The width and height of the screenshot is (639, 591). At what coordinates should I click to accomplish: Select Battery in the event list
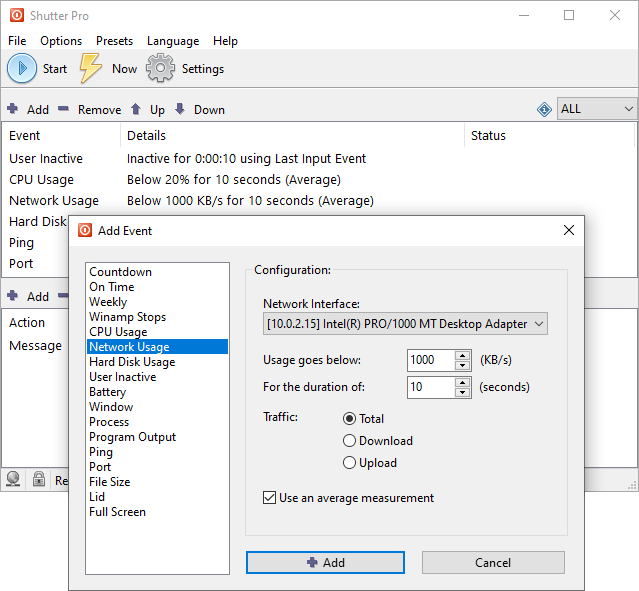pos(157,392)
